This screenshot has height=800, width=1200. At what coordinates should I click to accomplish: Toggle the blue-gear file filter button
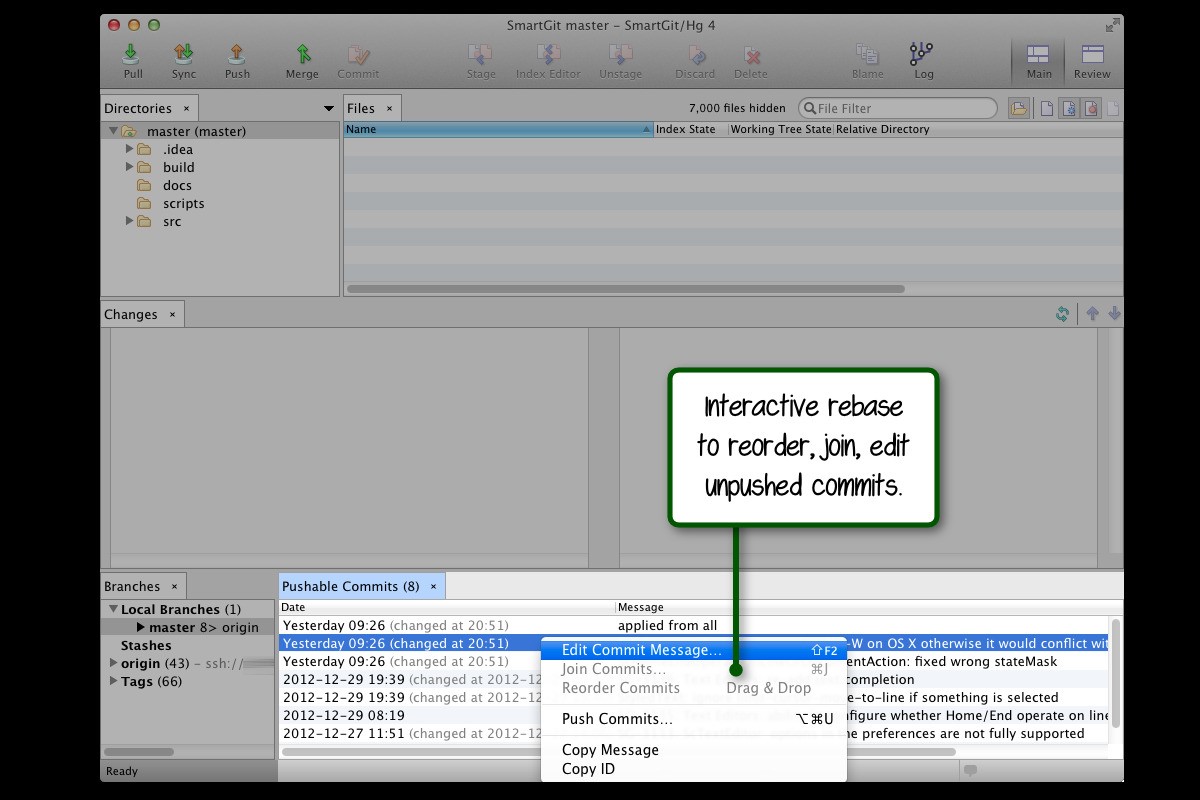tap(1069, 108)
